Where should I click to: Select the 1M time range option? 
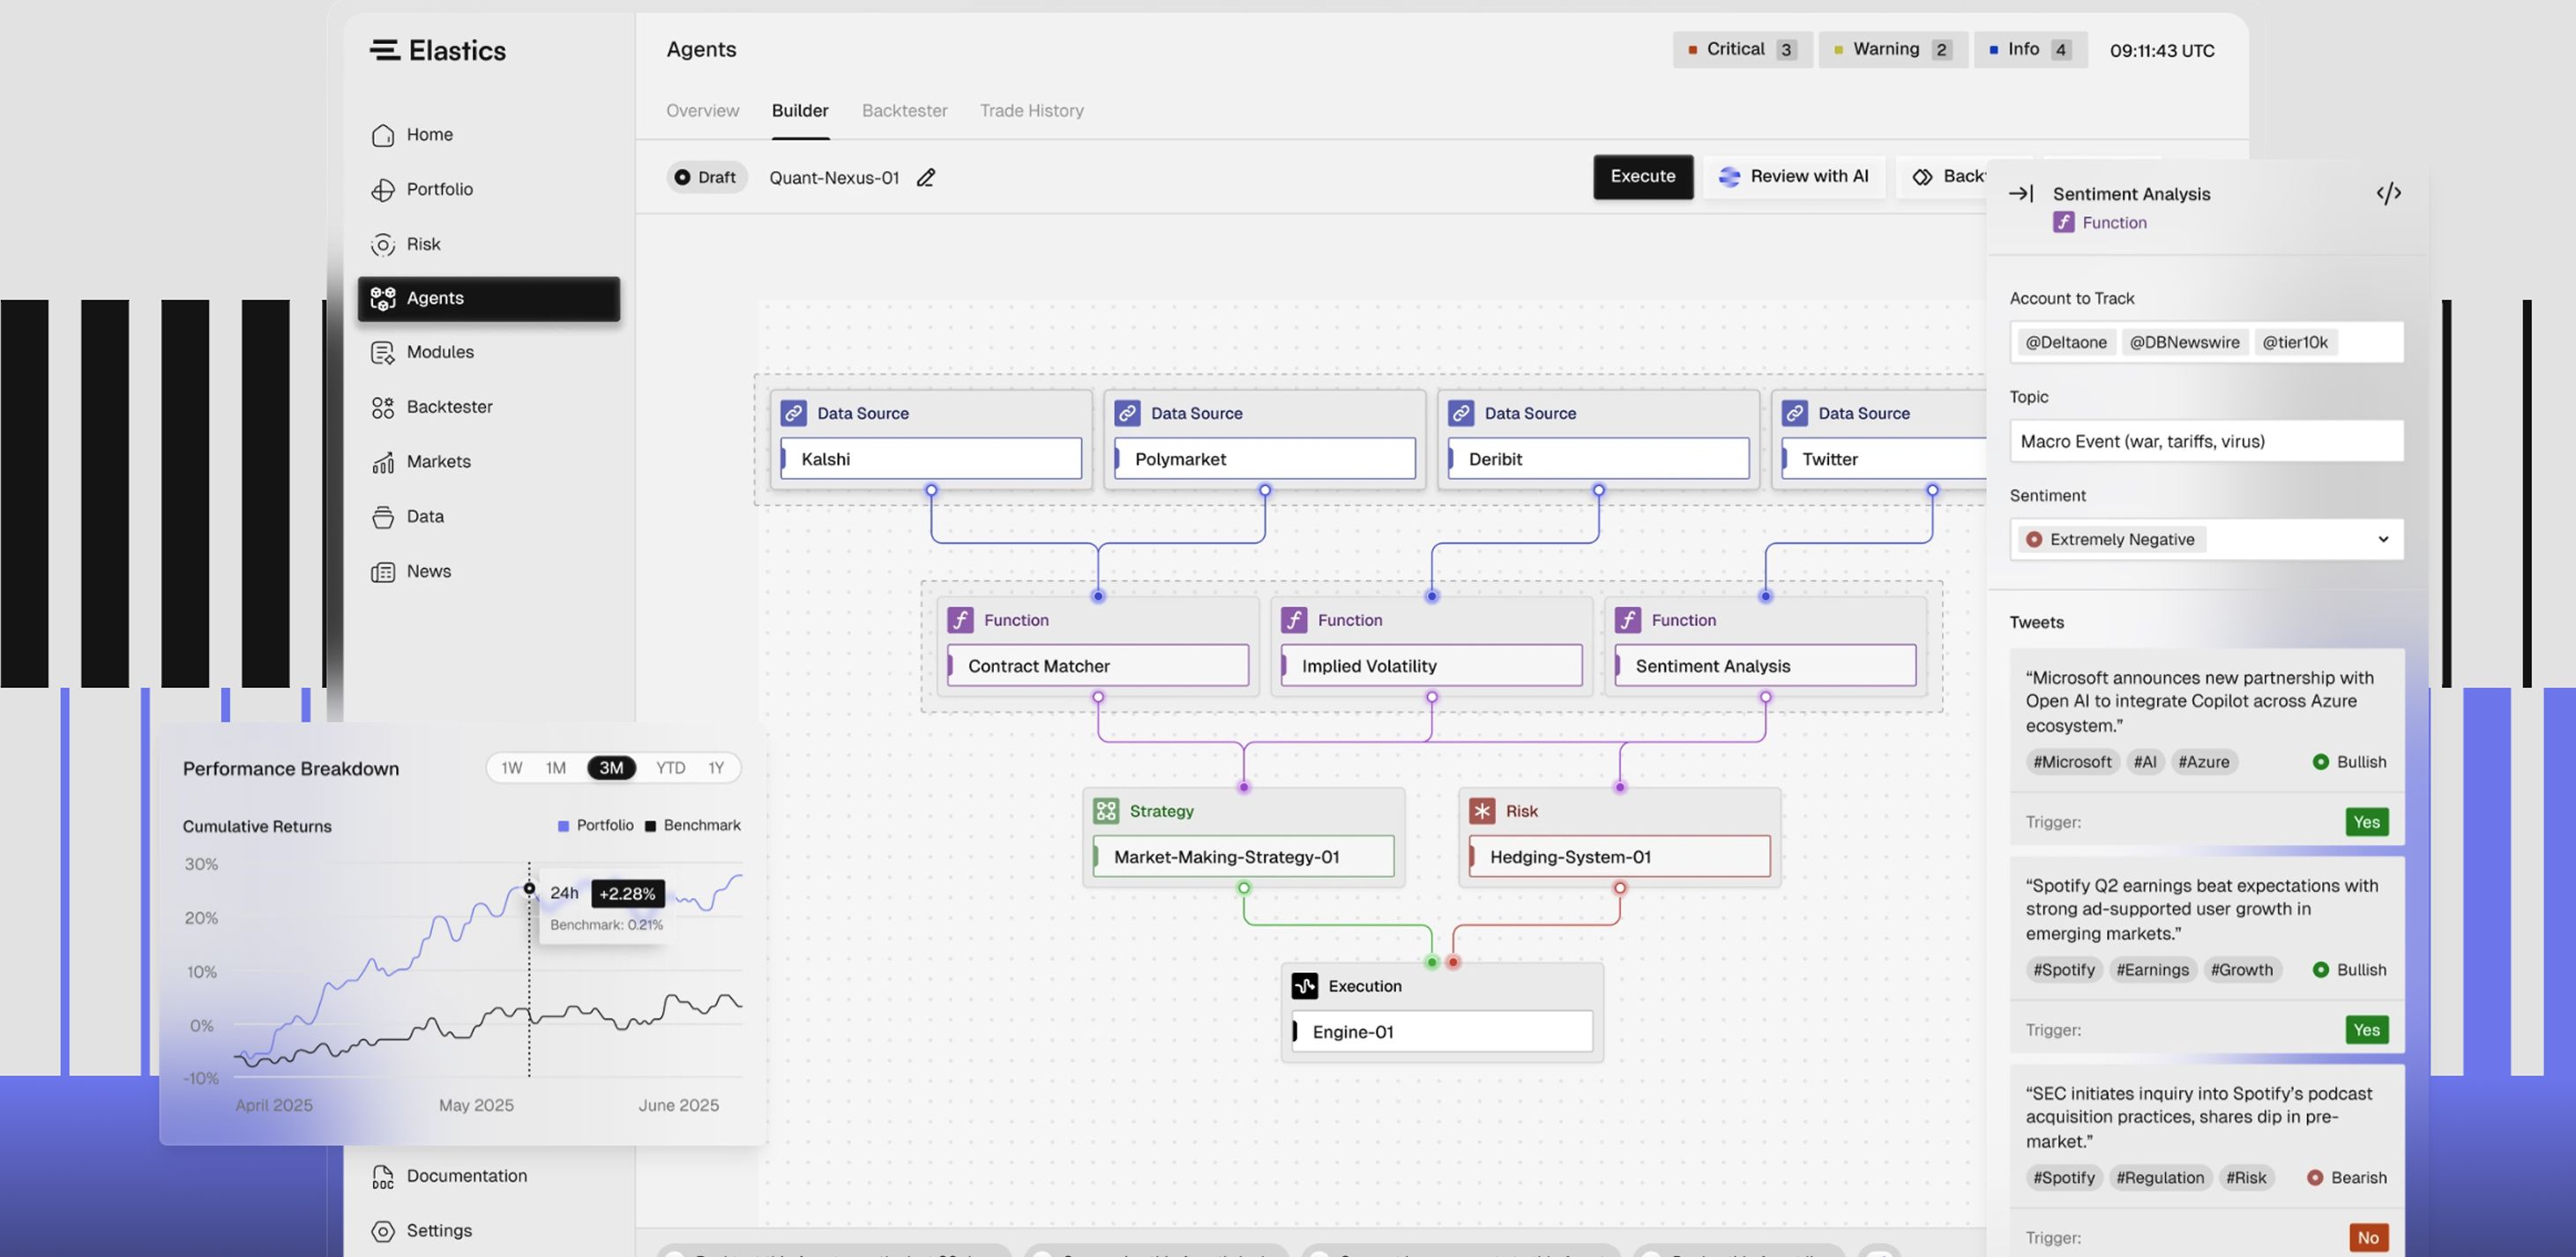(x=556, y=768)
